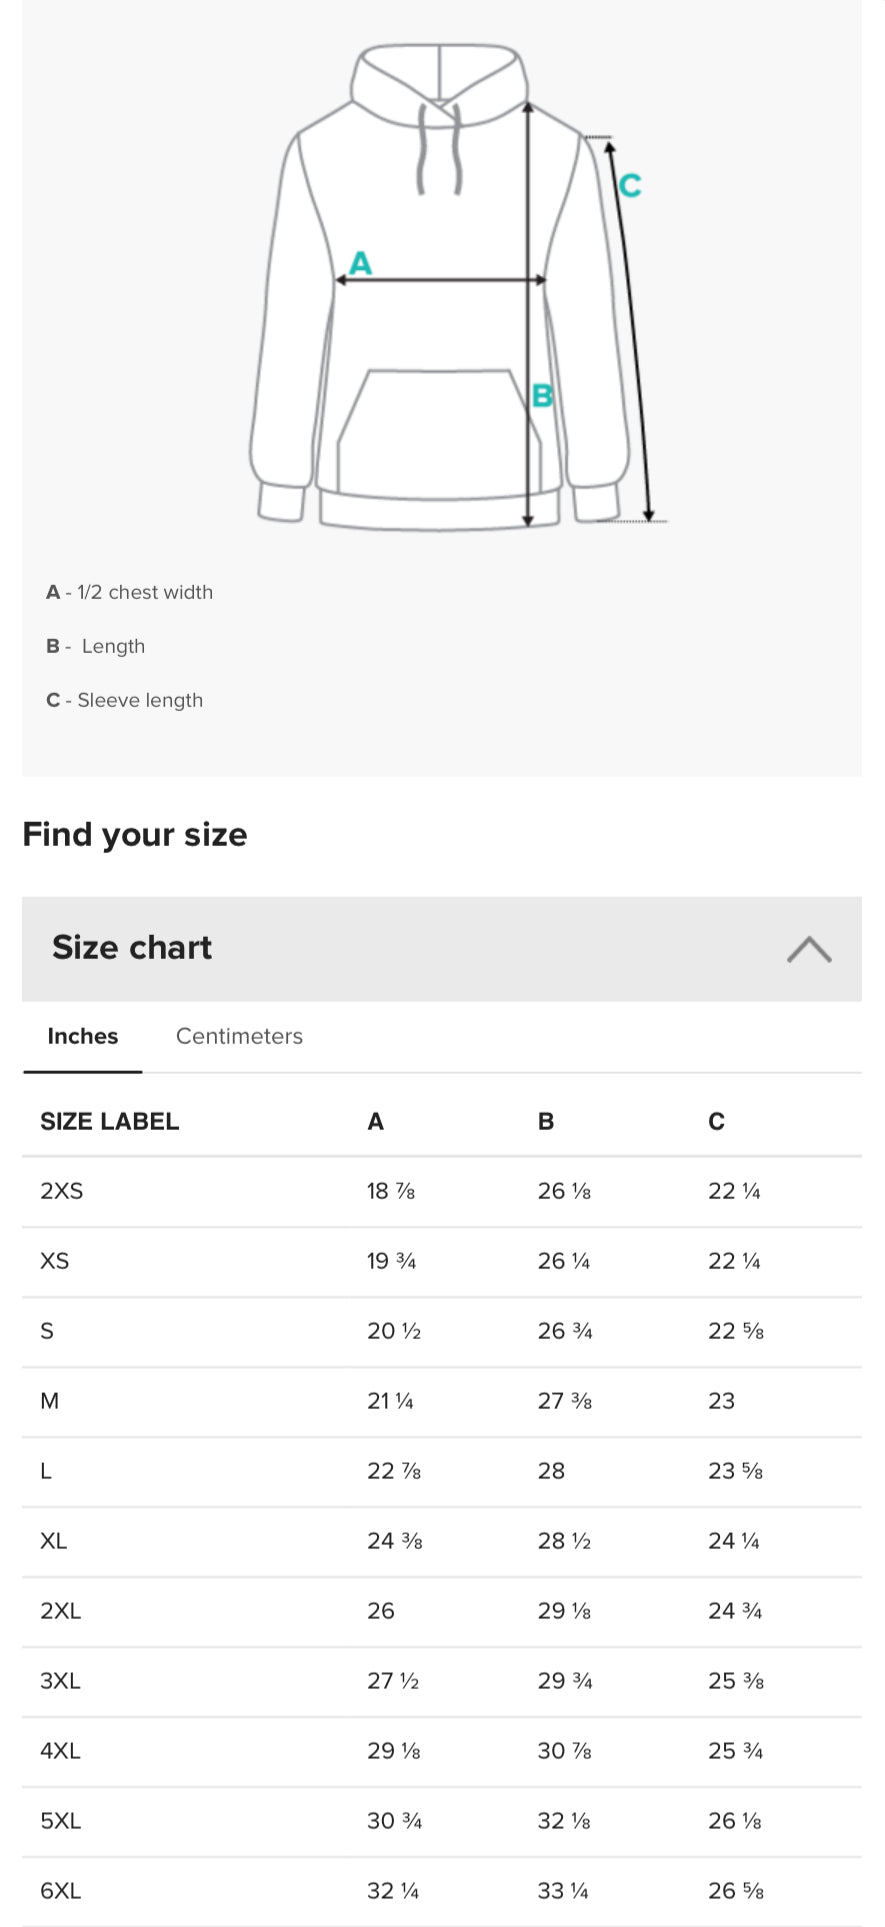Collapse the Size chart section chevron
885x1927 pixels.
tap(808, 949)
